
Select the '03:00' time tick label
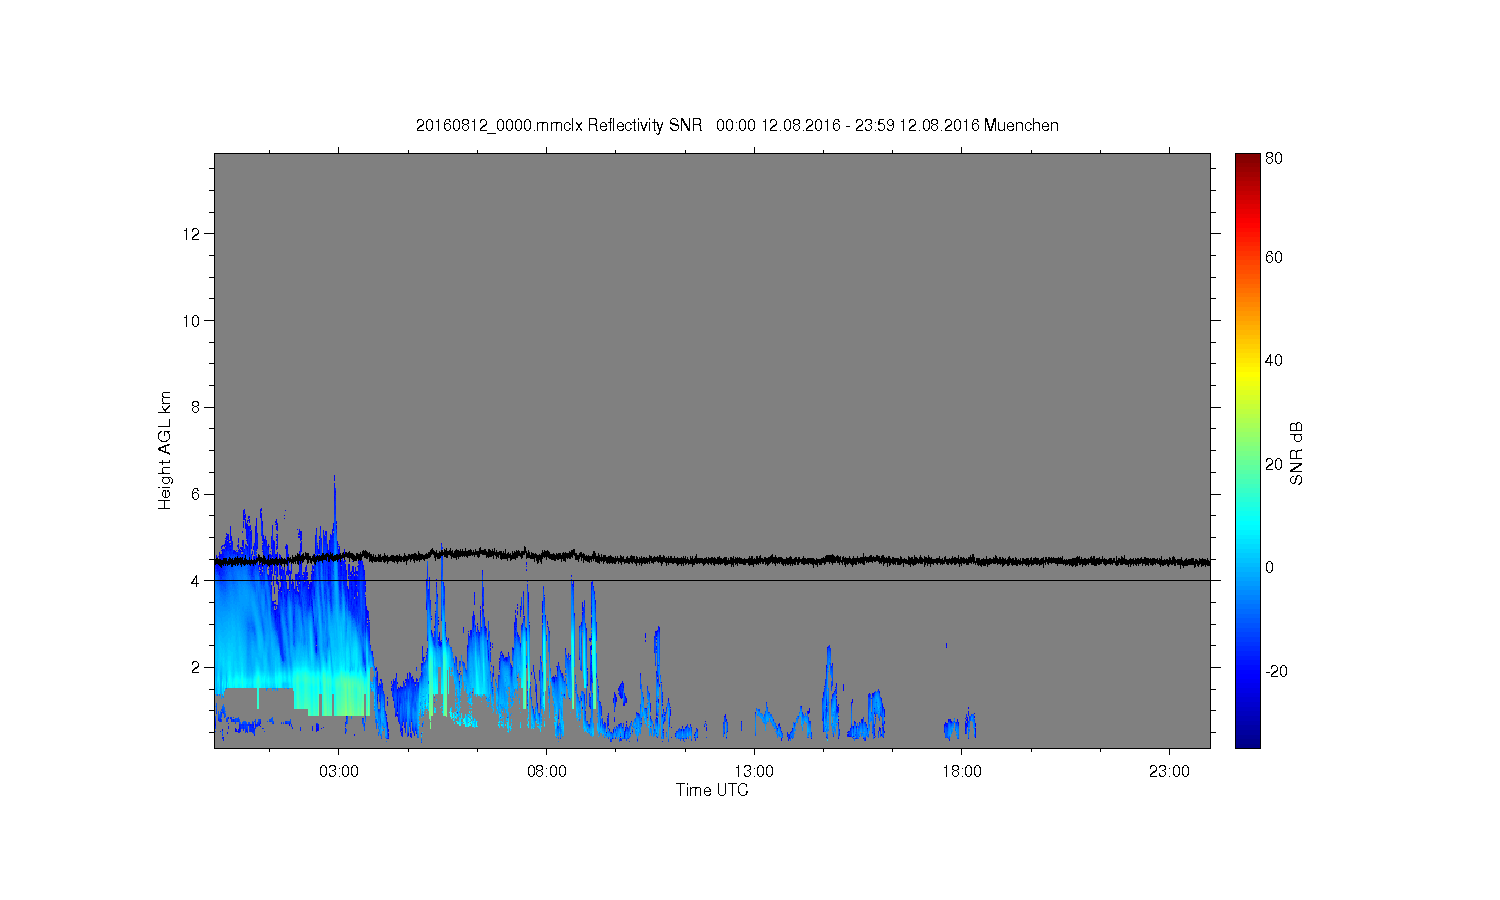(339, 772)
